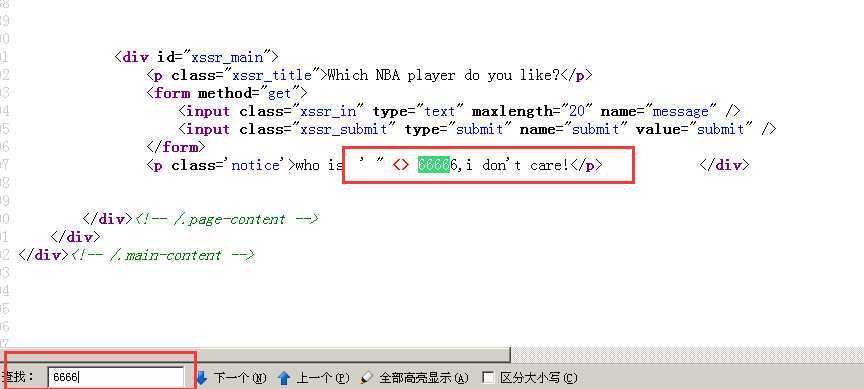Enable the 区分大小写 match case checkbox
This screenshot has width=864, height=389.
488,378
